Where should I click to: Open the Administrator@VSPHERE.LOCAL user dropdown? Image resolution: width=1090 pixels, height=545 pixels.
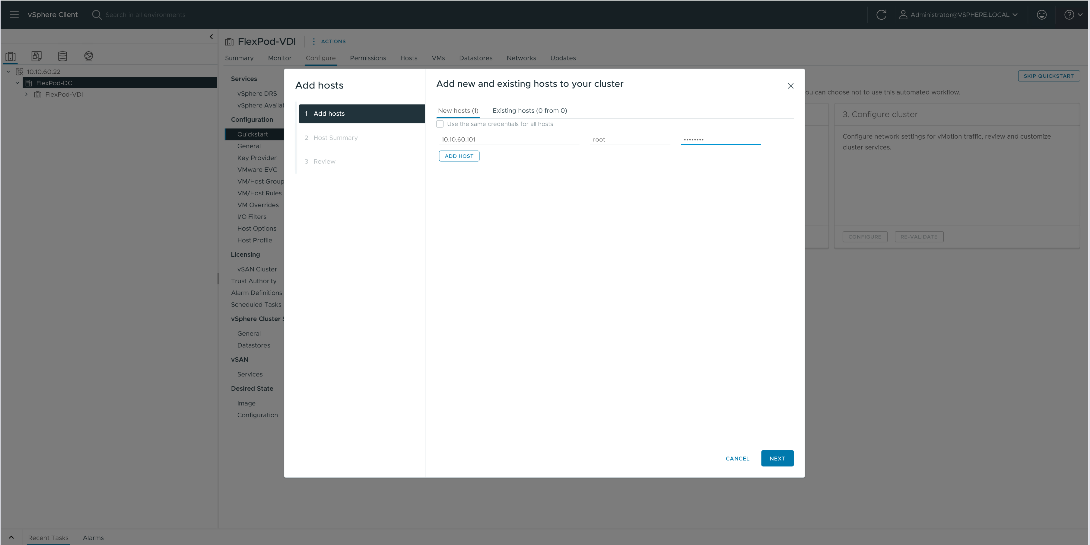click(958, 15)
